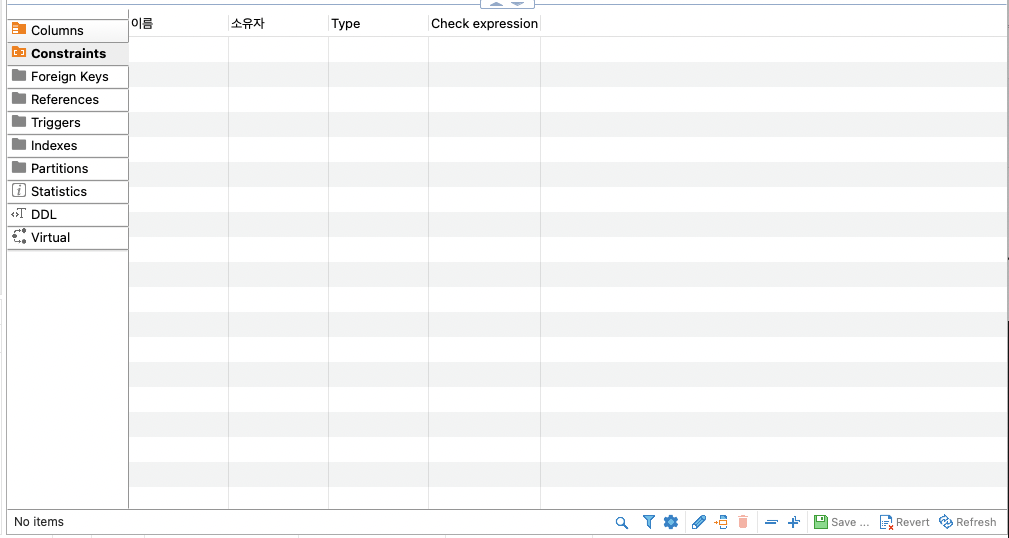Sort by the 이름 column header
The height and width of the screenshot is (538, 1009).
click(178, 24)
